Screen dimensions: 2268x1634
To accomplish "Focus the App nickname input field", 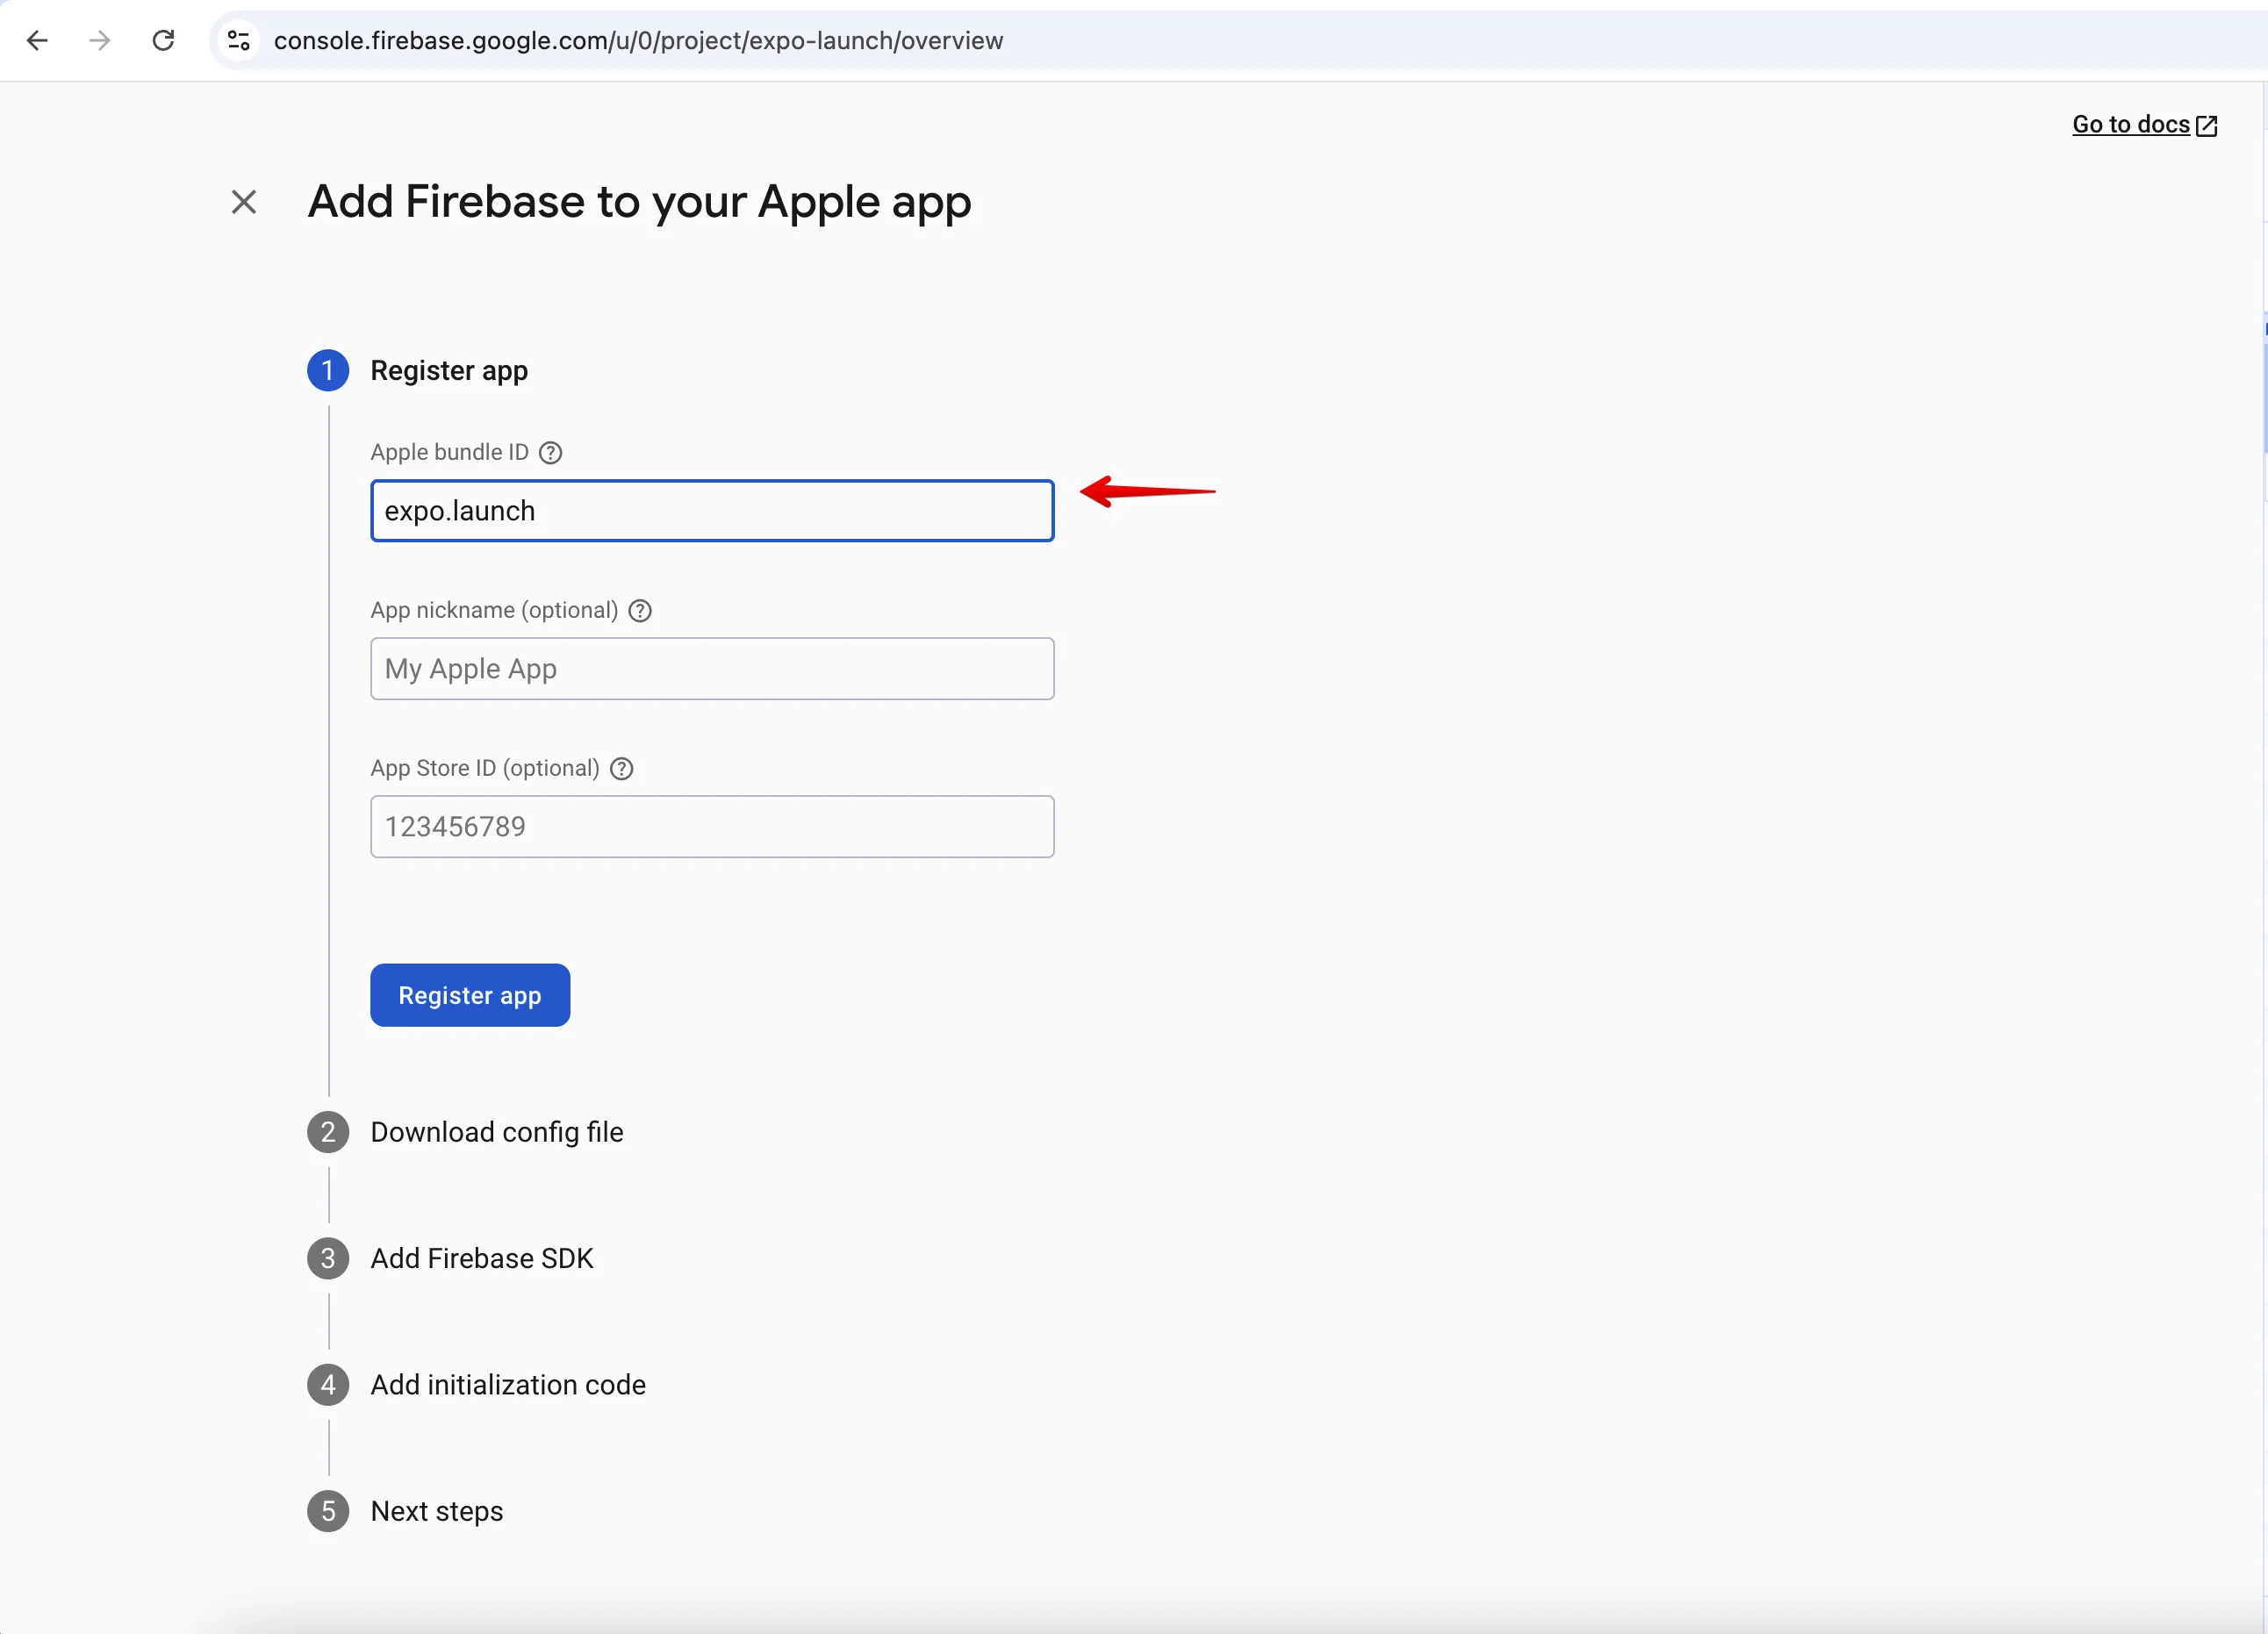I will [x=712, y=669].
